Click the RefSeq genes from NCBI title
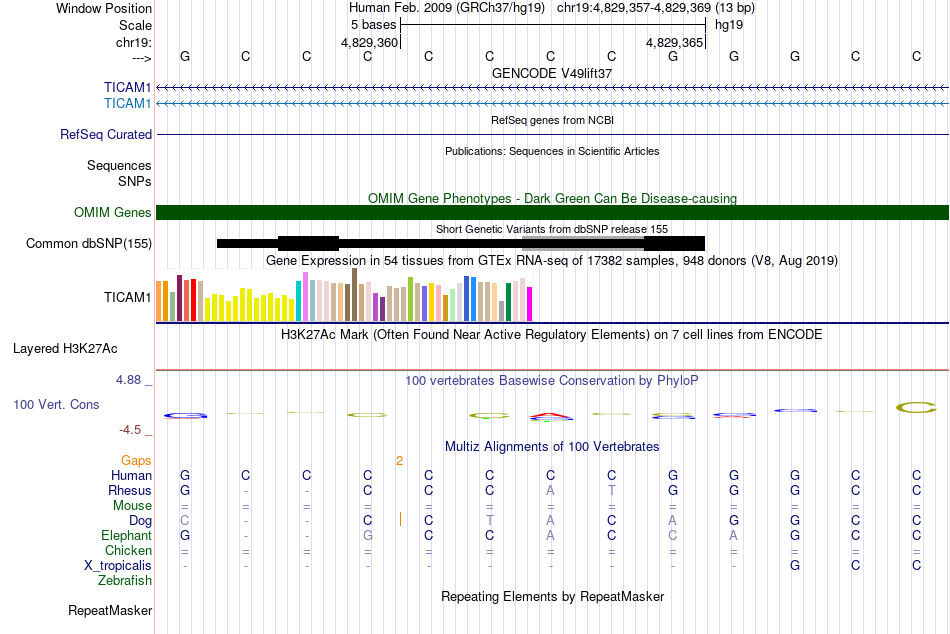This screenshot has width=950, height=634. [552, 120]
